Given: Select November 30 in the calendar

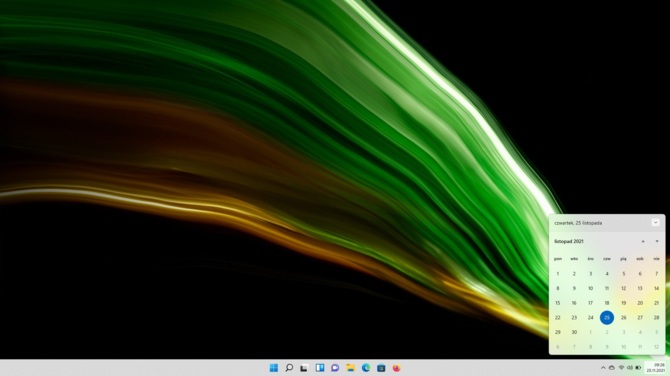Looking at the screenshot, I should (x=574, y=332).
